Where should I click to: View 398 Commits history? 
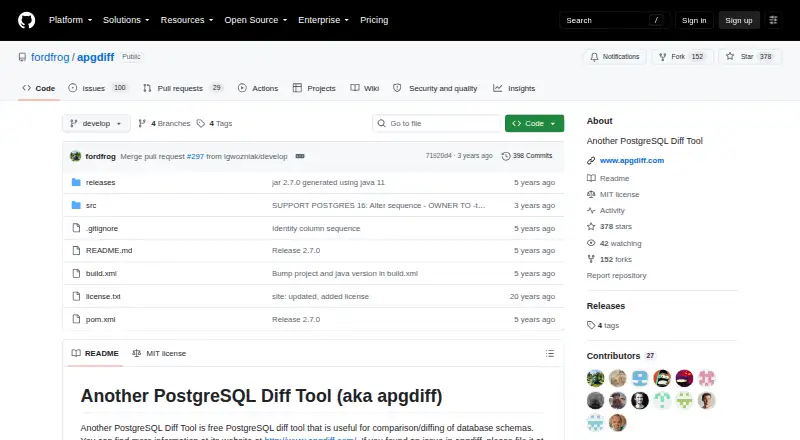527,156
